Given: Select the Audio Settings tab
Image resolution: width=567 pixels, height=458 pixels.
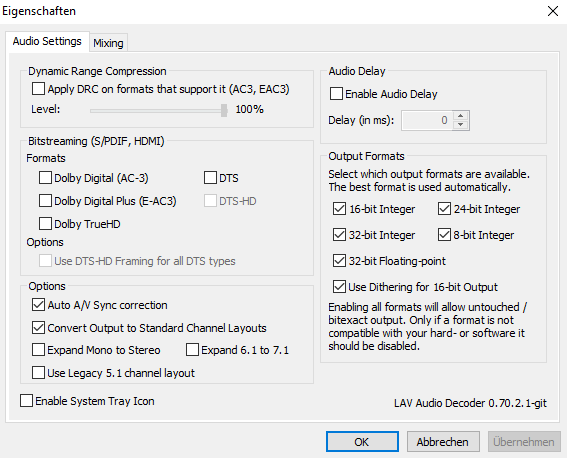Looking at the screenshot, I should (x=47, y=41).
